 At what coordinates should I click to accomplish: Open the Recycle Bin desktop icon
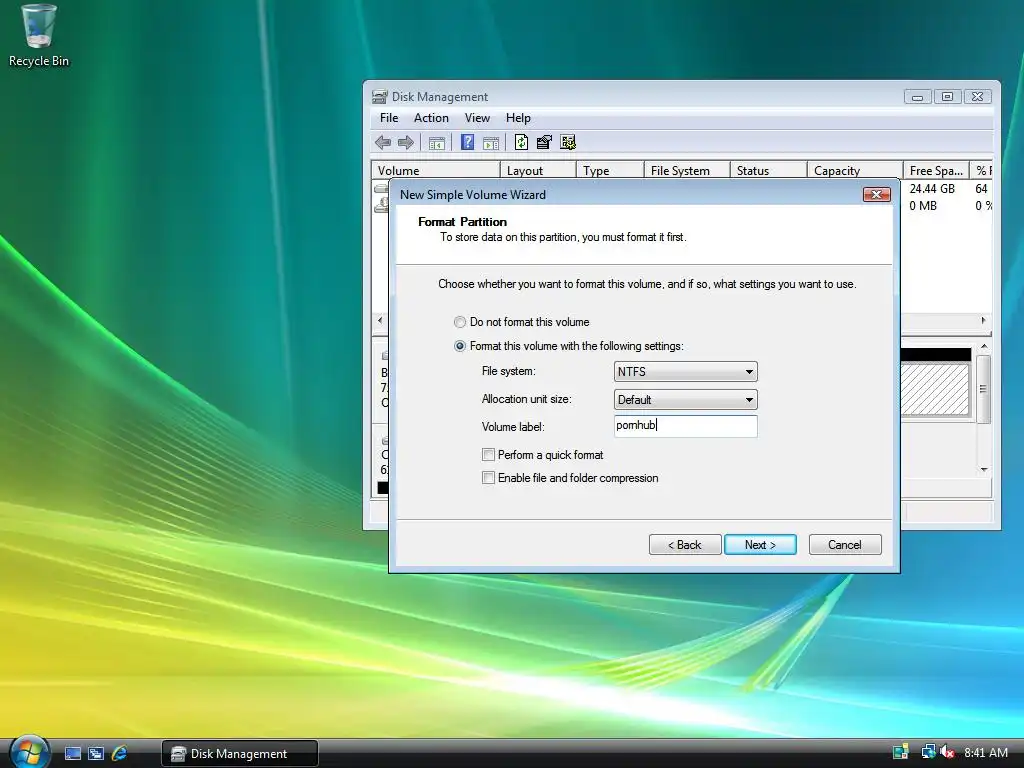pyautogui.click(x=39, y=36)
